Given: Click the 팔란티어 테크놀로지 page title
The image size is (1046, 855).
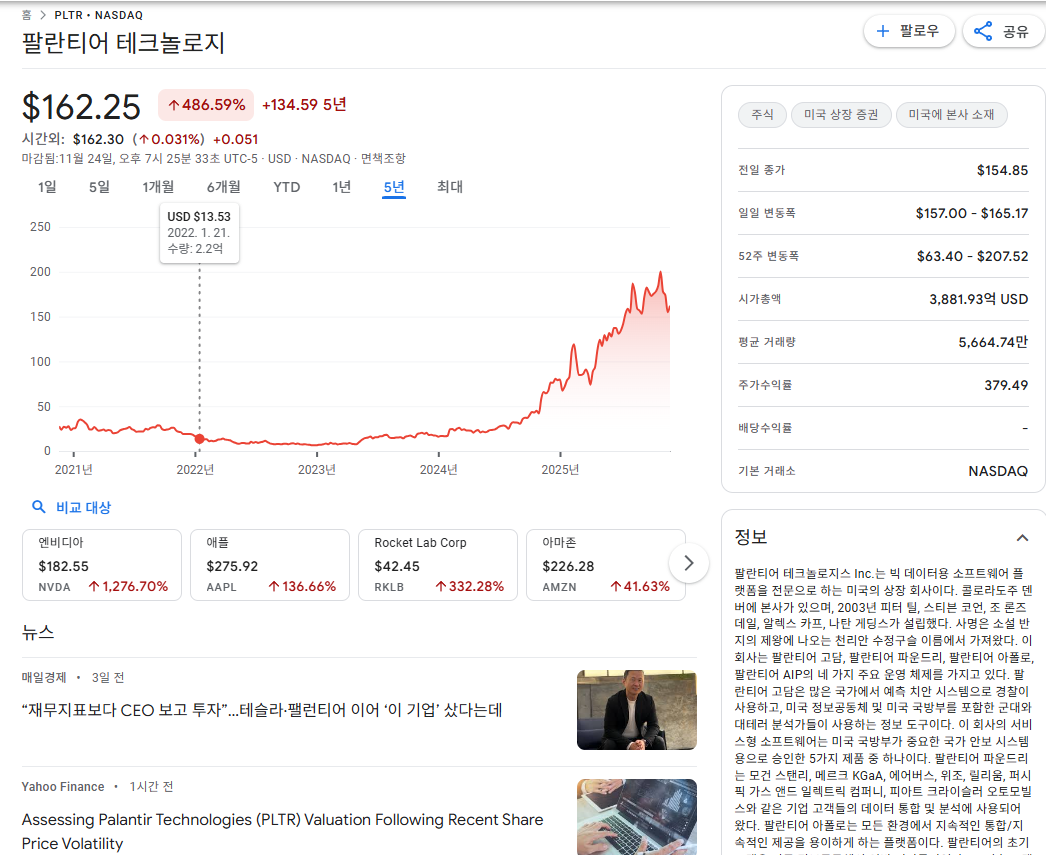Looking at the screenshot, I should click(x=123, y=43).
